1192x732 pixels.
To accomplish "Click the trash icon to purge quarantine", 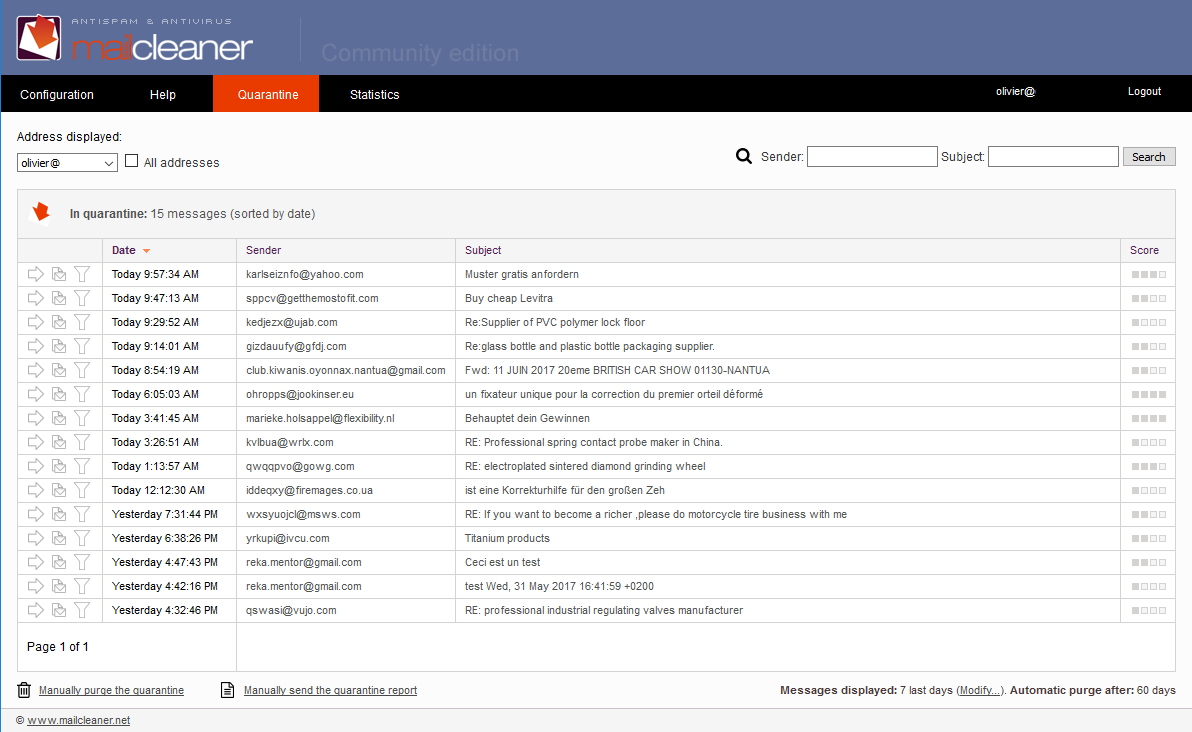I will click(x=22, y=690).
